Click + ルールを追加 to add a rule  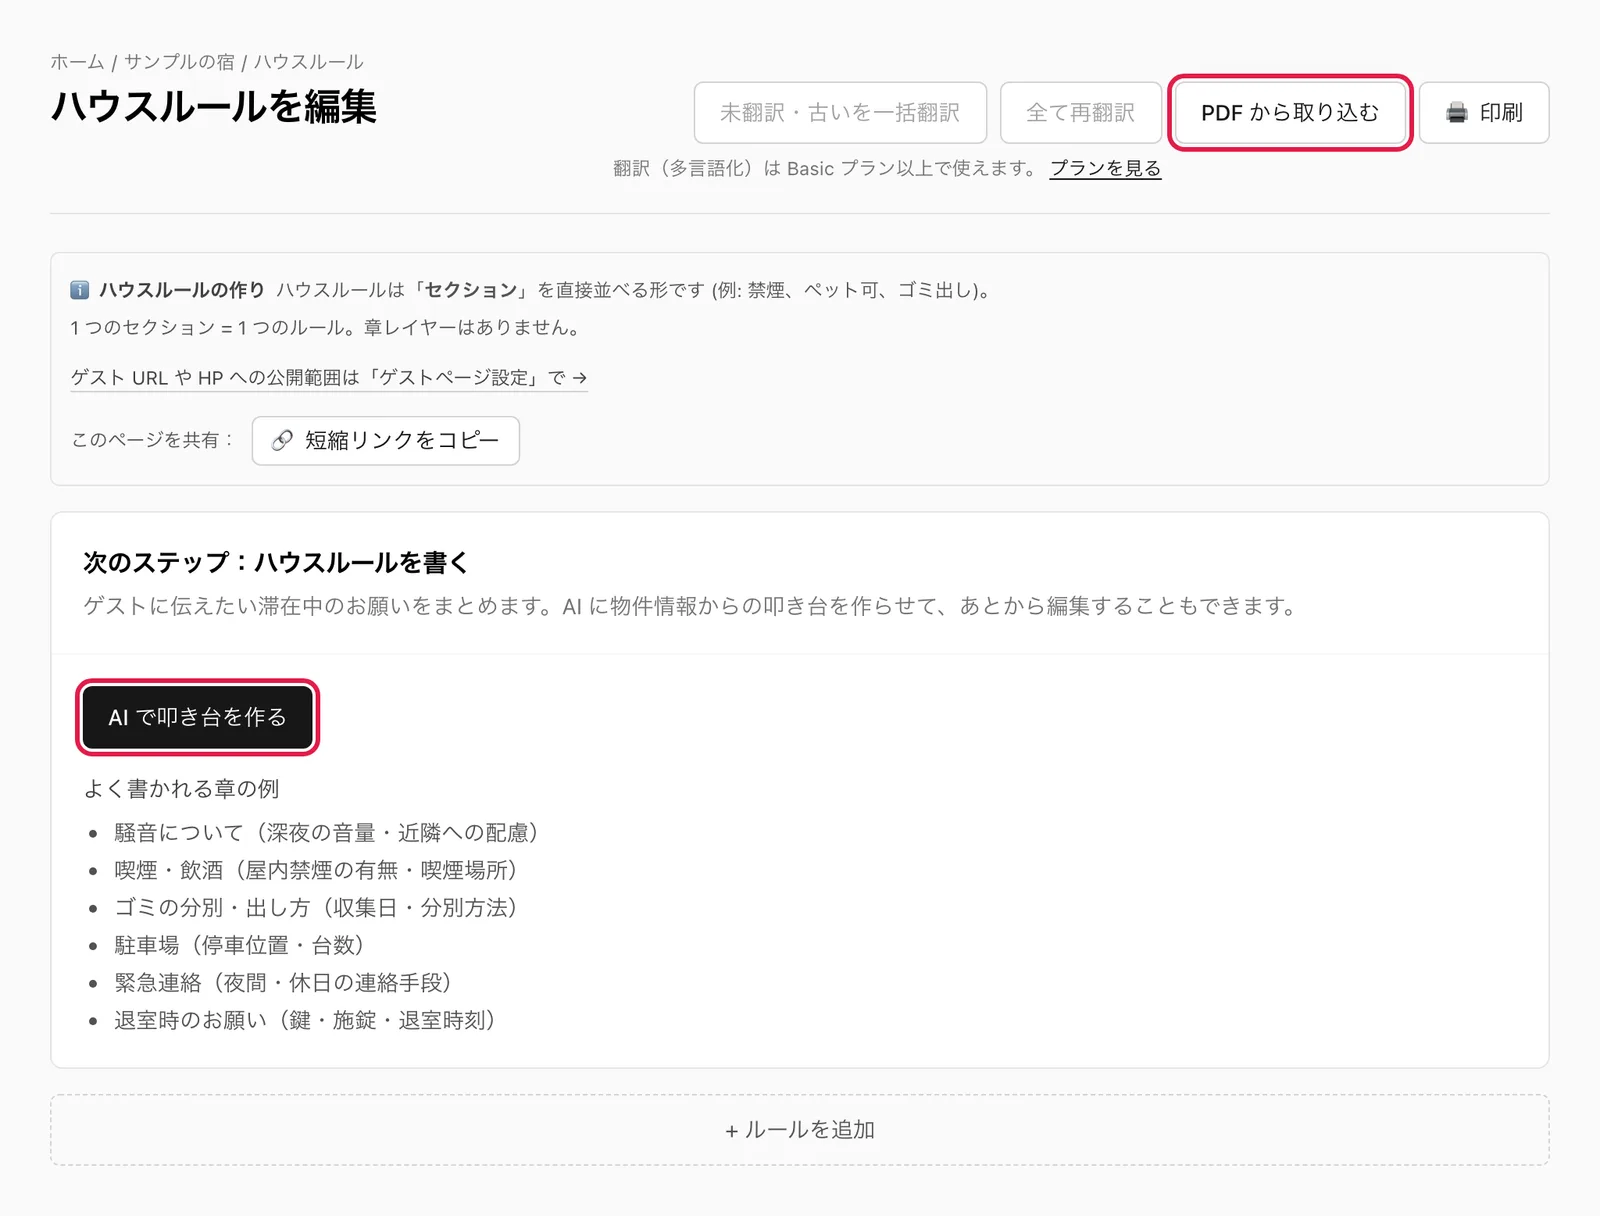click(x=800, y=1130)
